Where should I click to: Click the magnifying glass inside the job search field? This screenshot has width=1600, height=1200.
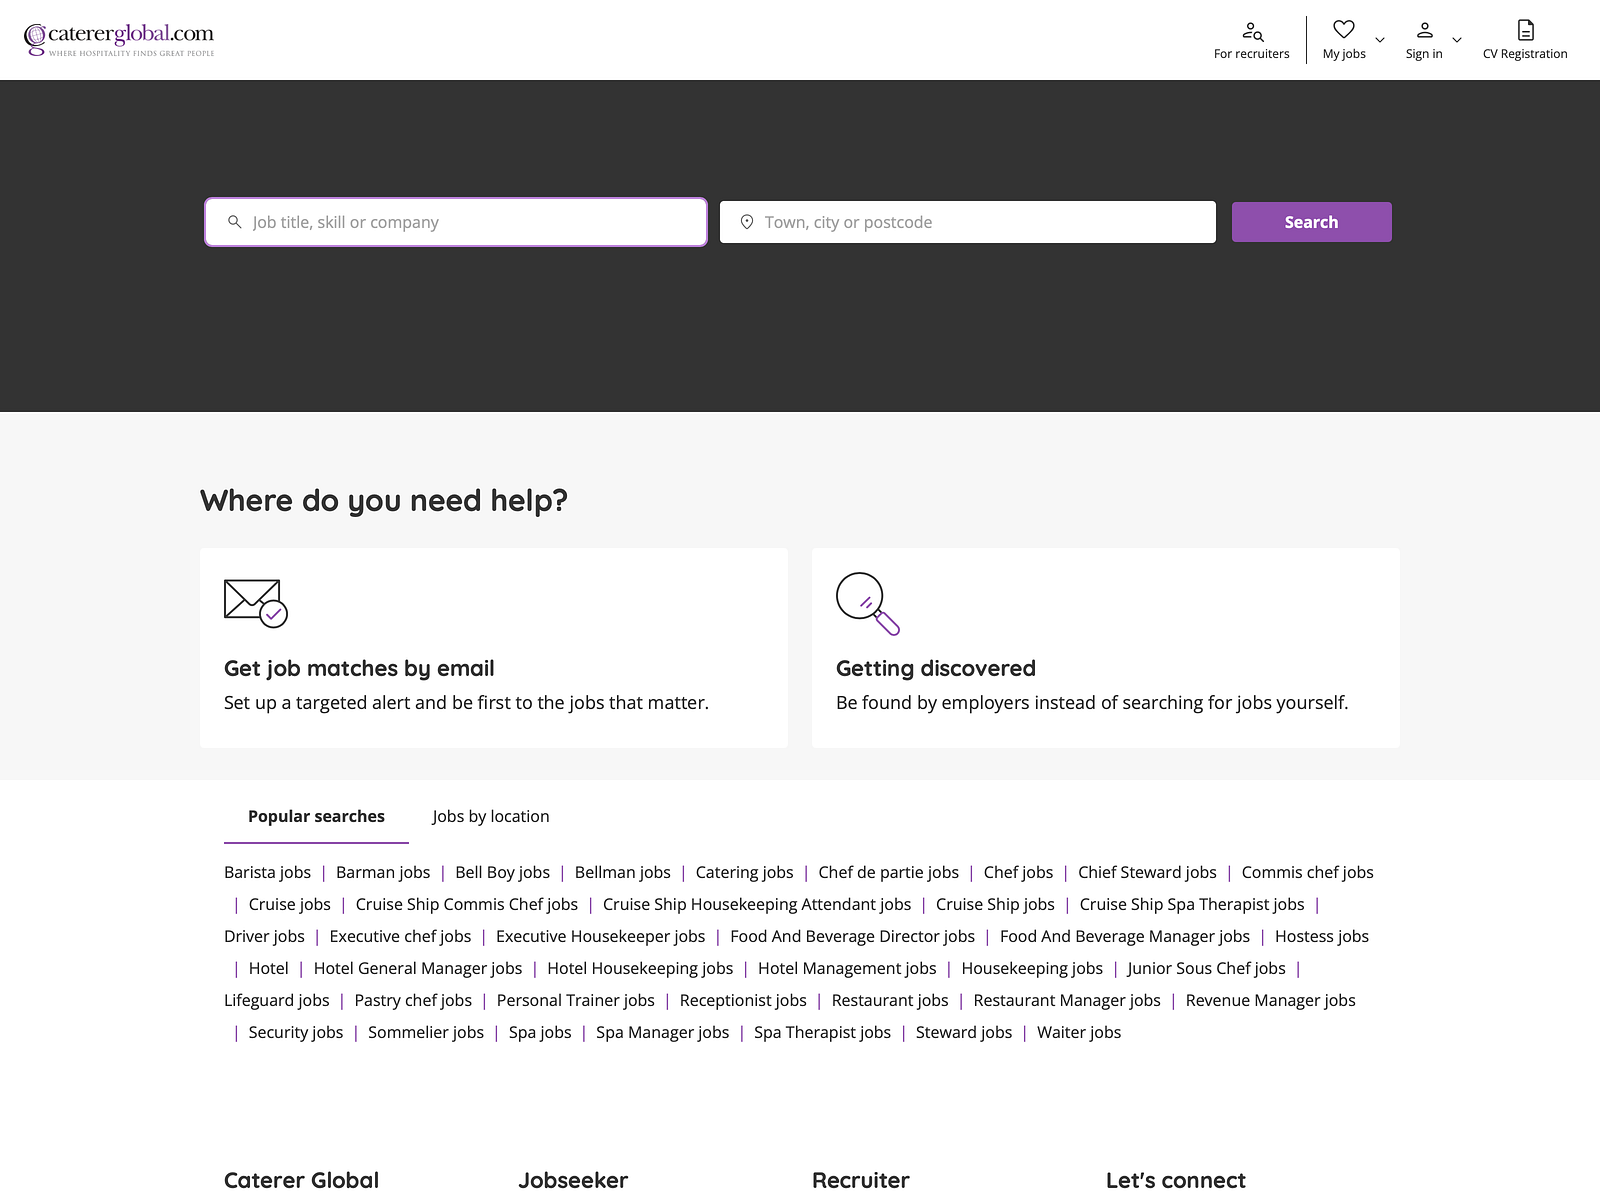coord(234,222)
